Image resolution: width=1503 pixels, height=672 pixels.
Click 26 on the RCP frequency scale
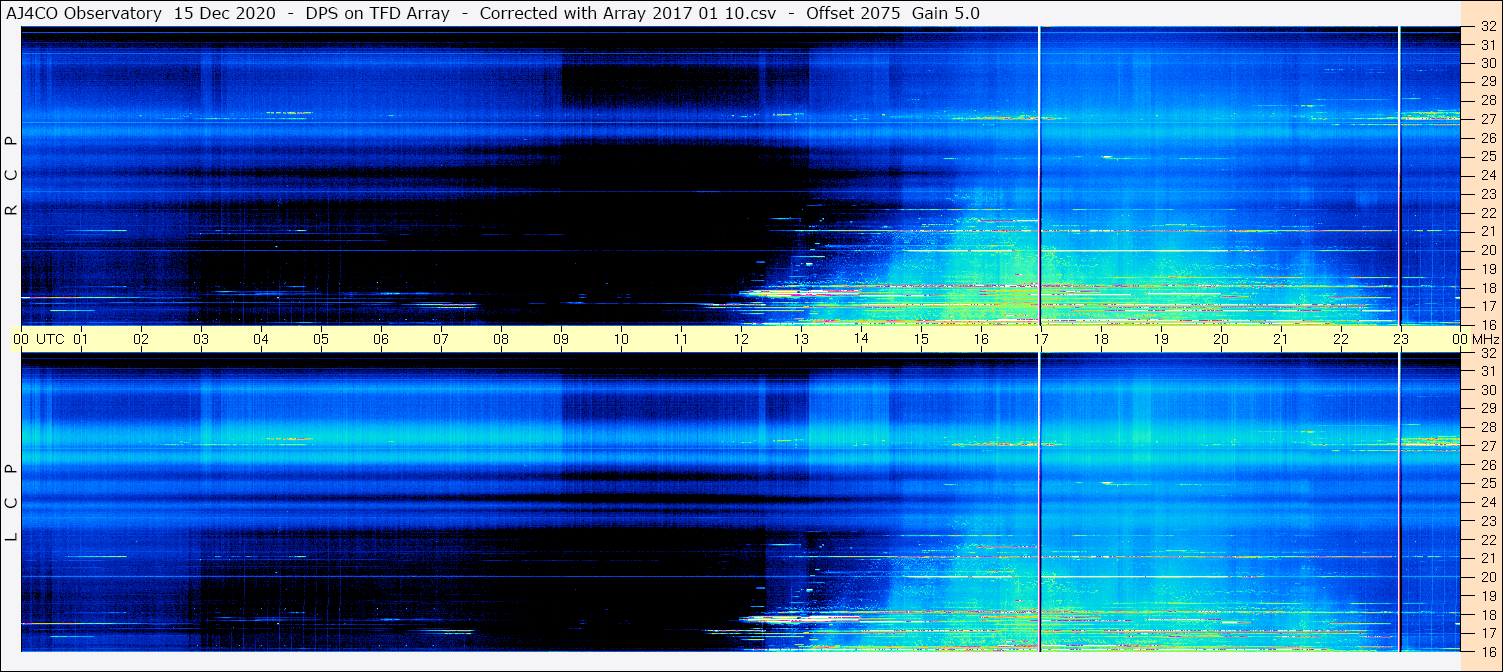pyautogui.click(x=1487, y=138)
